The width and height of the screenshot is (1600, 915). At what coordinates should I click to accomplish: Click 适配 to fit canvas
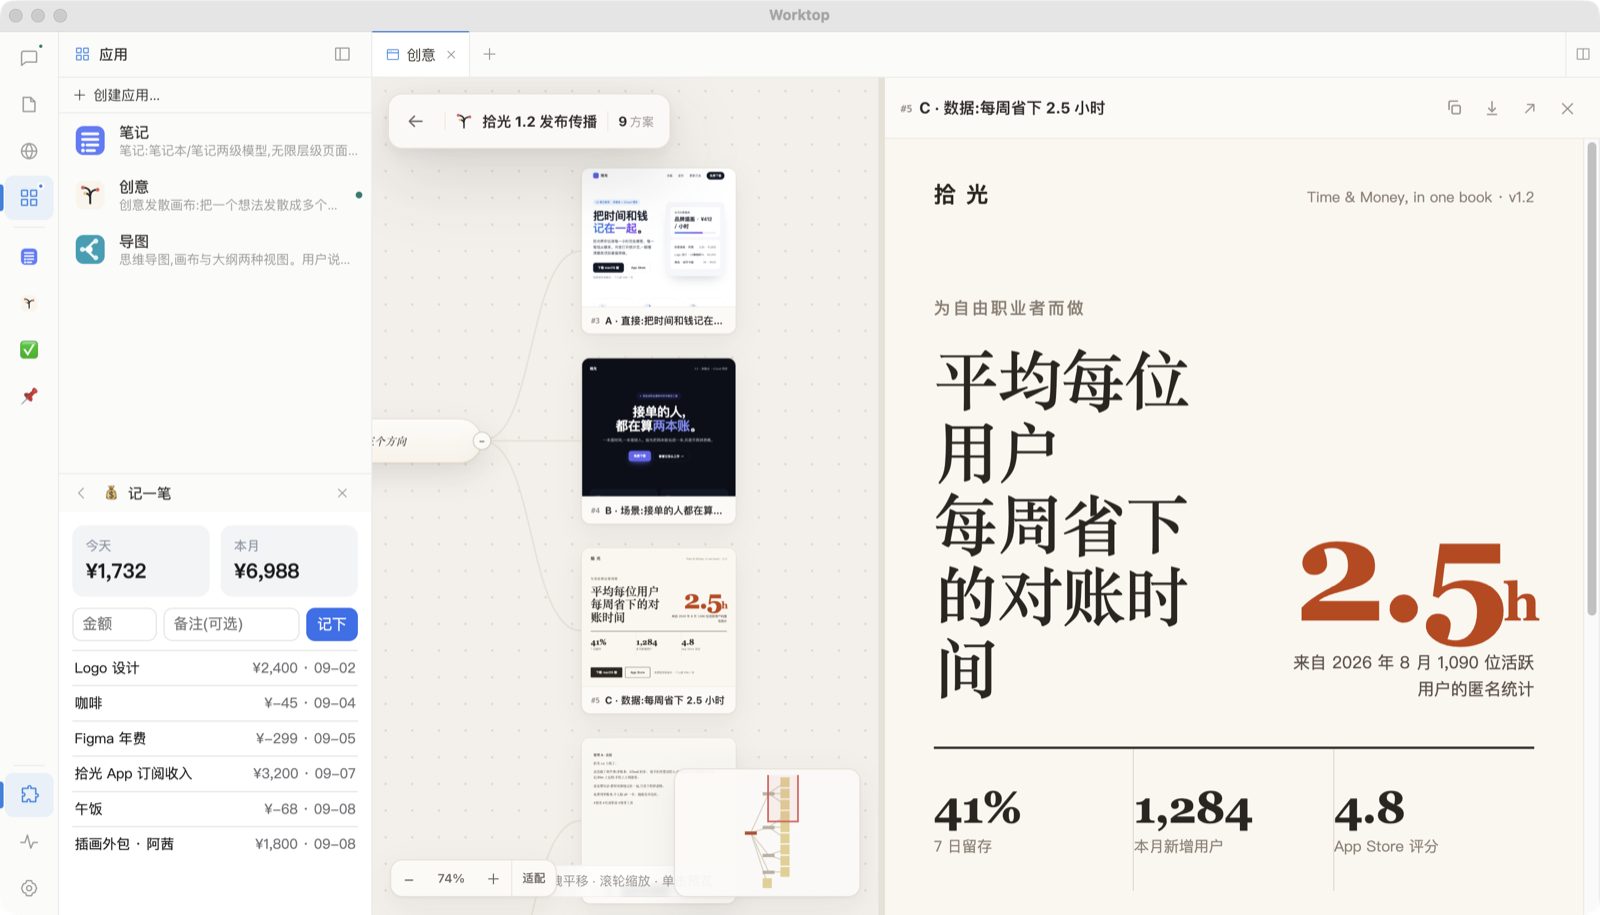(533, 879)
